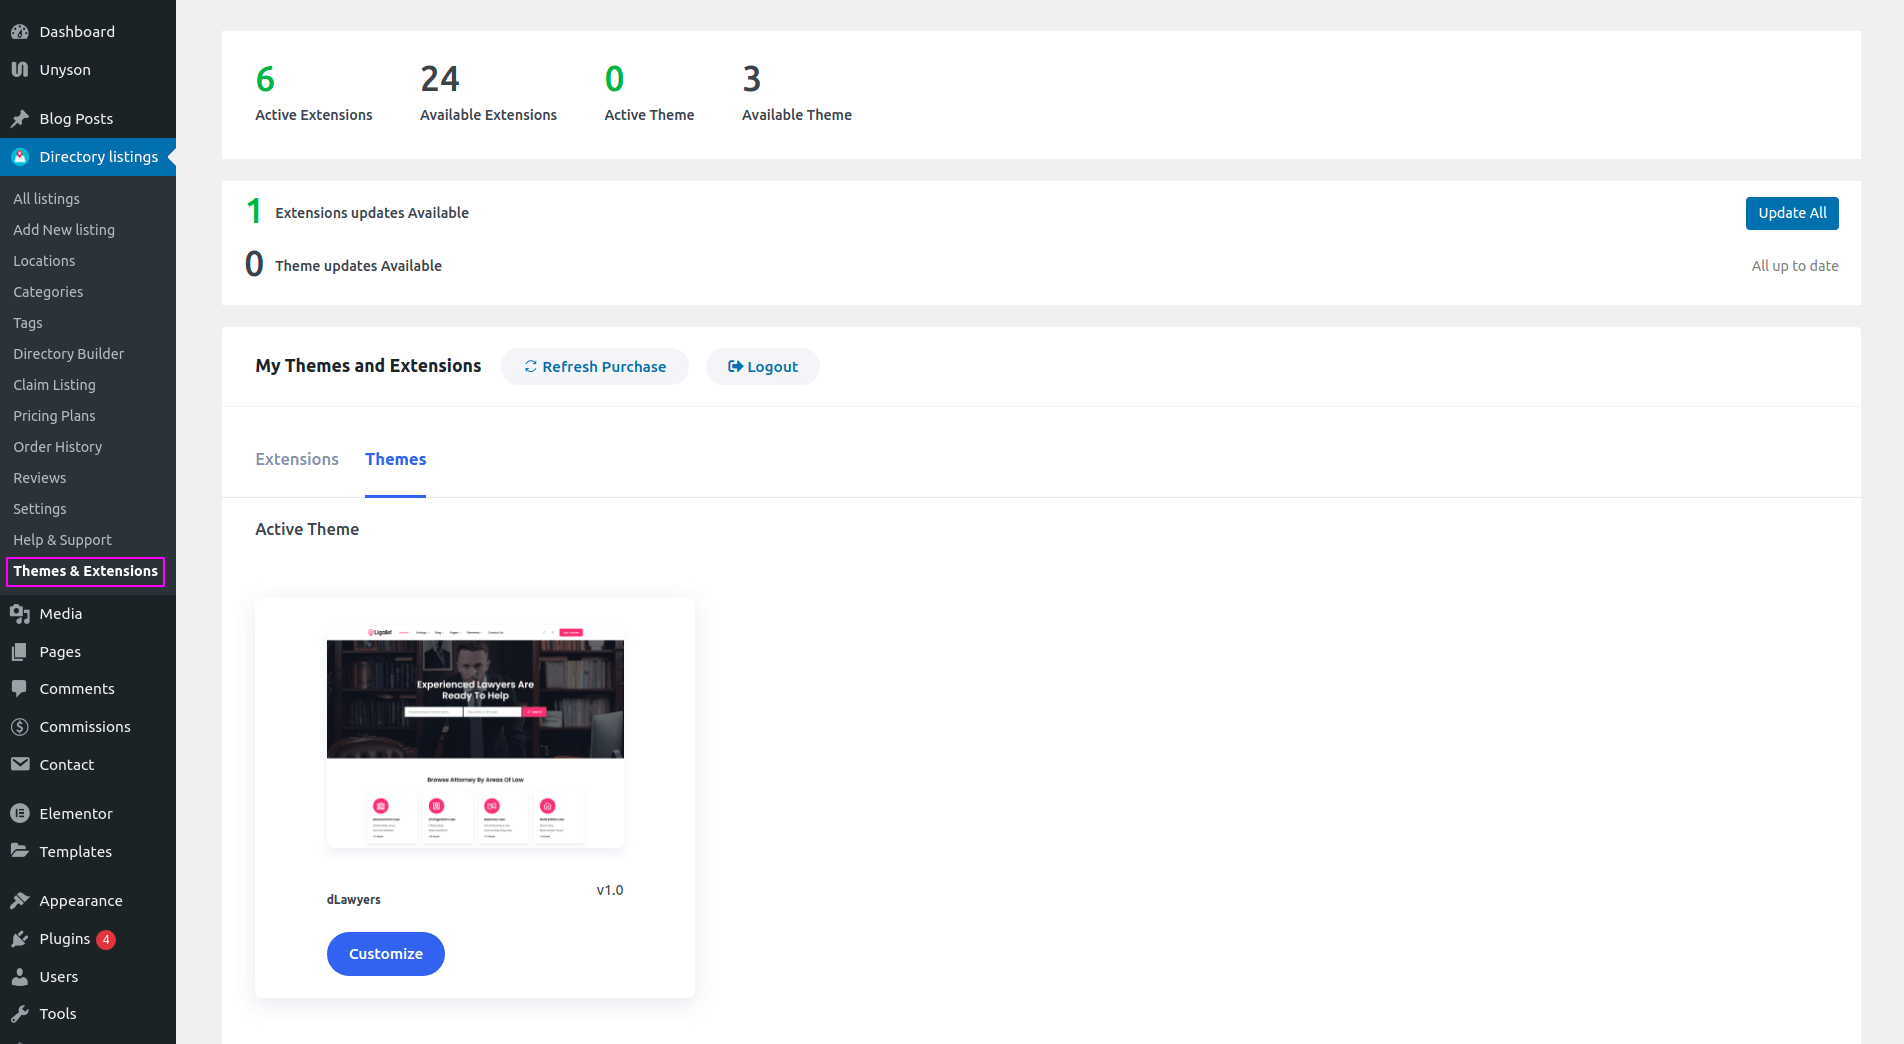Viewport: 1904px width, 1044px height.
Task: Open Pages using its icon
Action: tap(20, 652)
